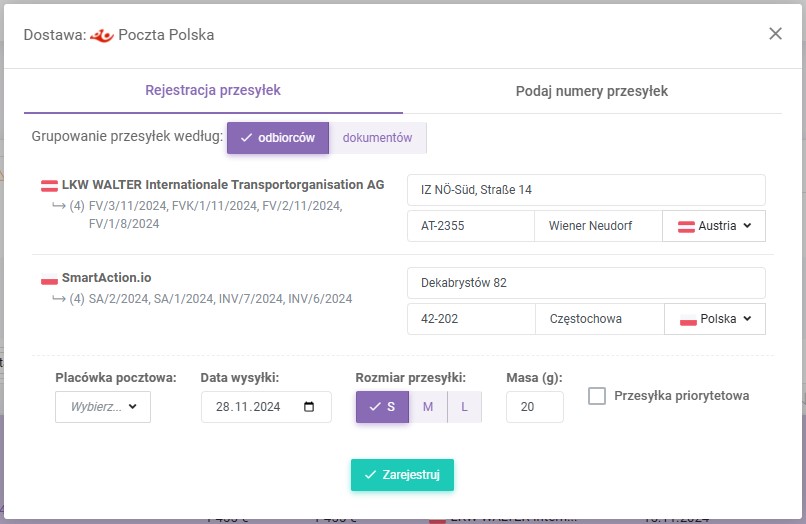
Task: Edit postal code field AT-2355
Action: [471, 226]
